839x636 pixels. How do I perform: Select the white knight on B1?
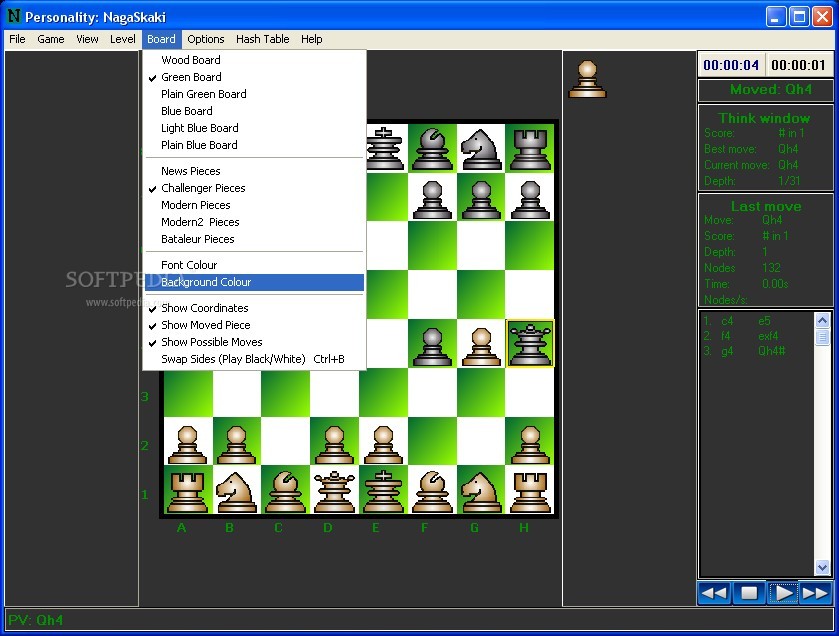pos(236,490)
